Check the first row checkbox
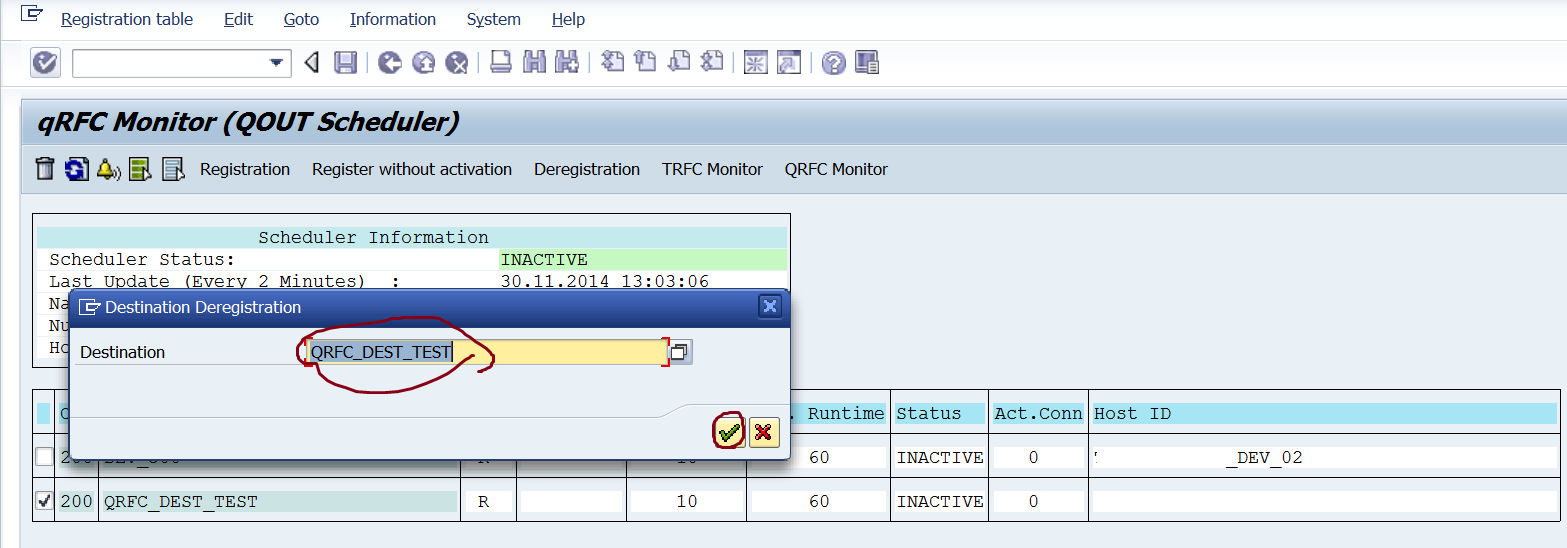This screenshot has width=1567, height=548. [44, 457]
